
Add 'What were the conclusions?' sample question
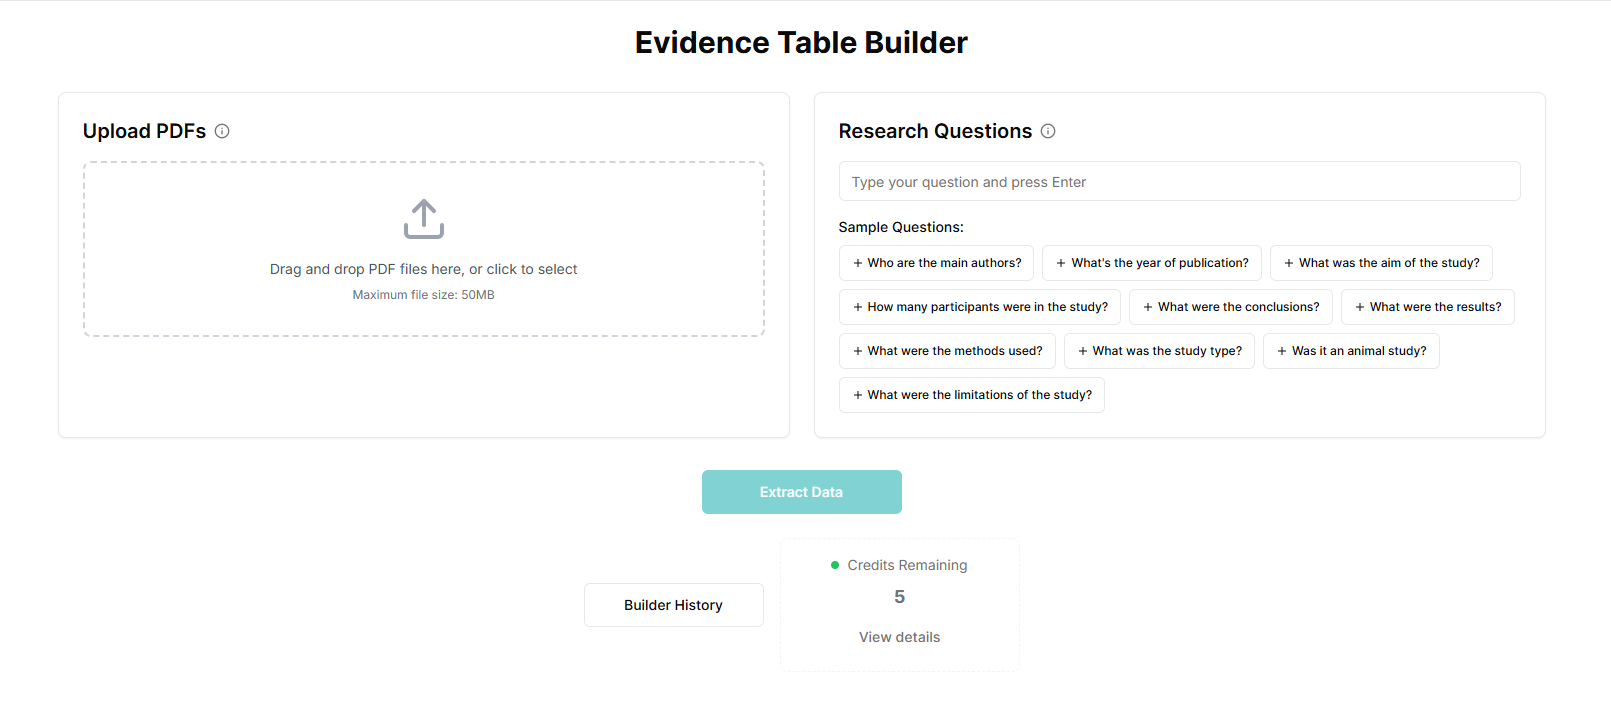[x=1230, y=307]
